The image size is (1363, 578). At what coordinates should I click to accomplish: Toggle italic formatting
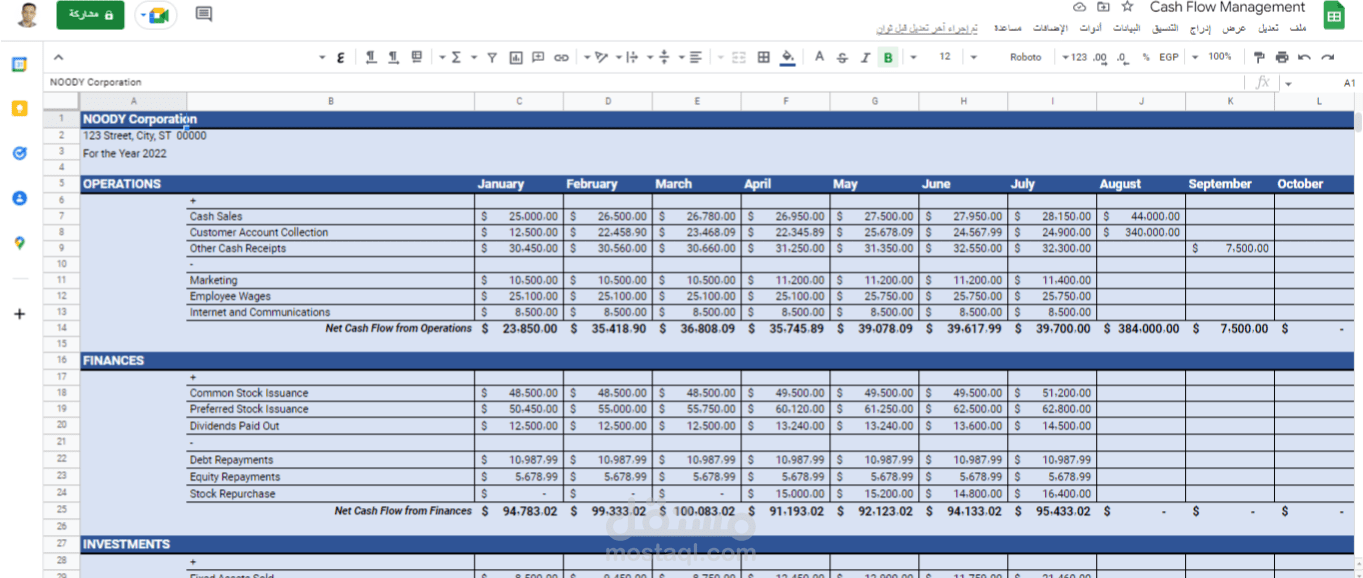[x=863, y=57]
